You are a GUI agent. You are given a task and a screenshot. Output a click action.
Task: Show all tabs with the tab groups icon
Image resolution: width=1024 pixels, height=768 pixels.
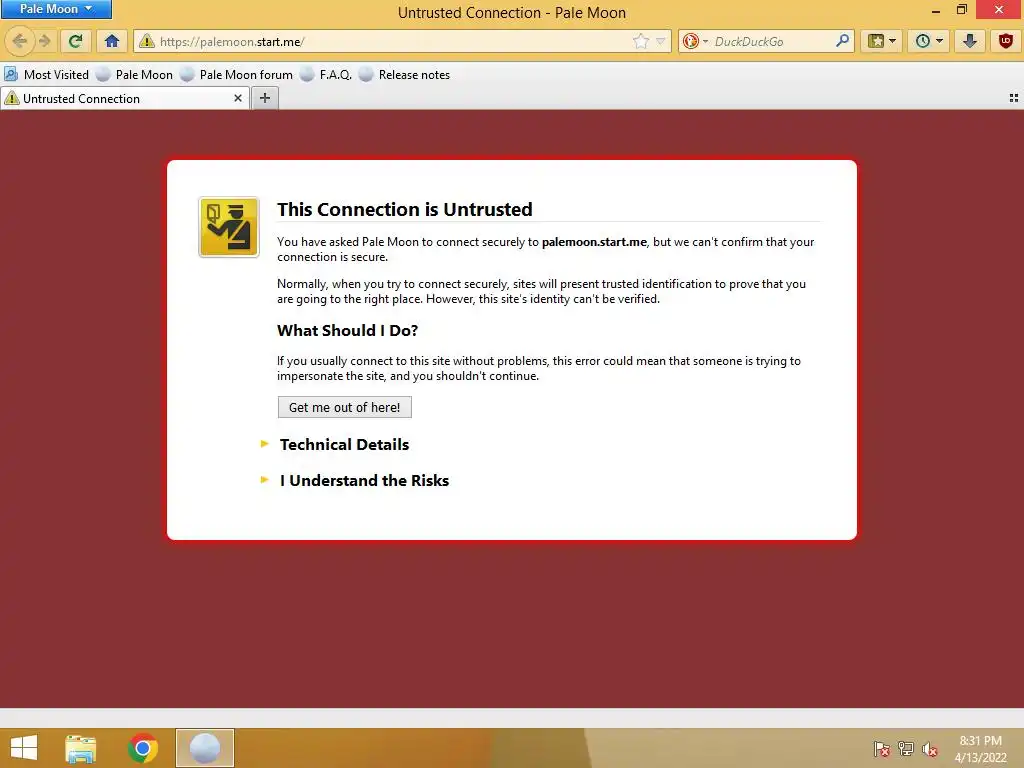point(1014,98)
